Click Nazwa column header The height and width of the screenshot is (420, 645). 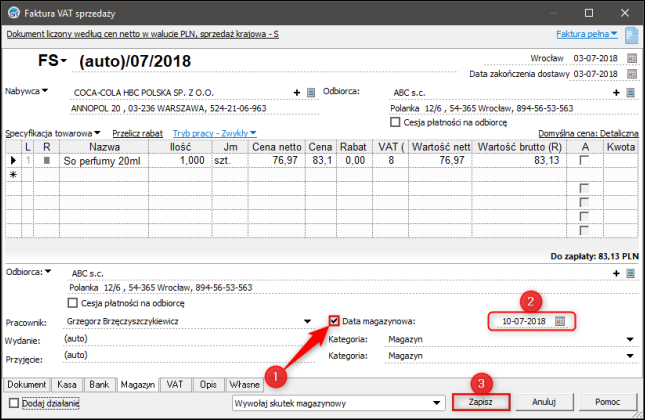[x=104, y=147]
